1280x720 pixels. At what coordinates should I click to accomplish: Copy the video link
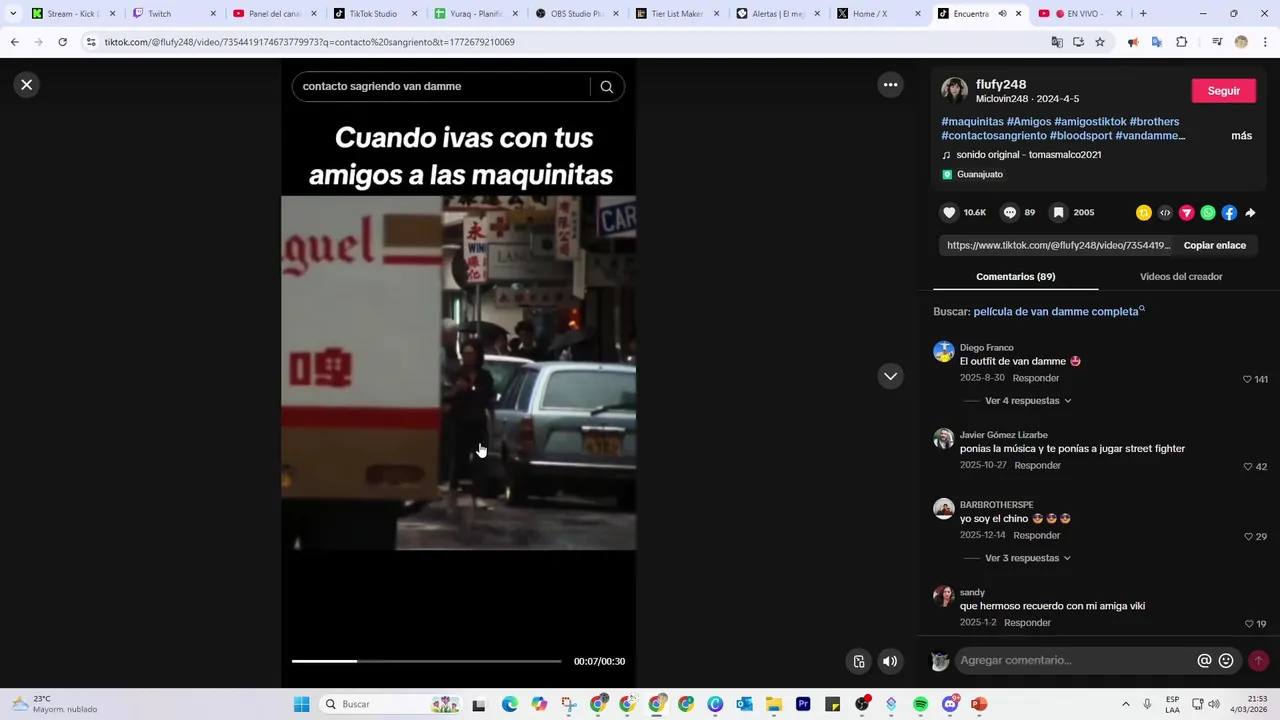[1215, 245]
